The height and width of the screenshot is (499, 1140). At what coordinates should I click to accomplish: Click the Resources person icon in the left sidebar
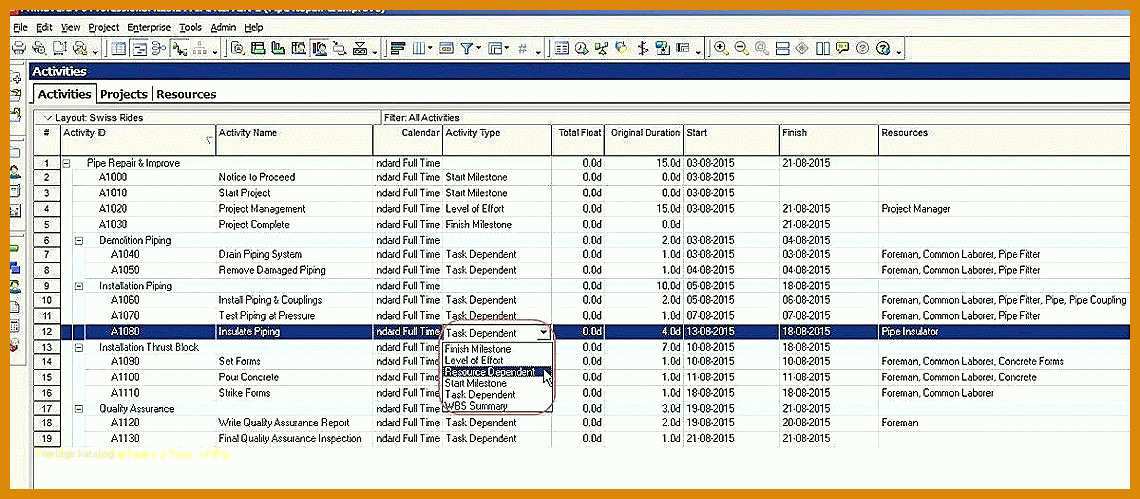[15, 172]
